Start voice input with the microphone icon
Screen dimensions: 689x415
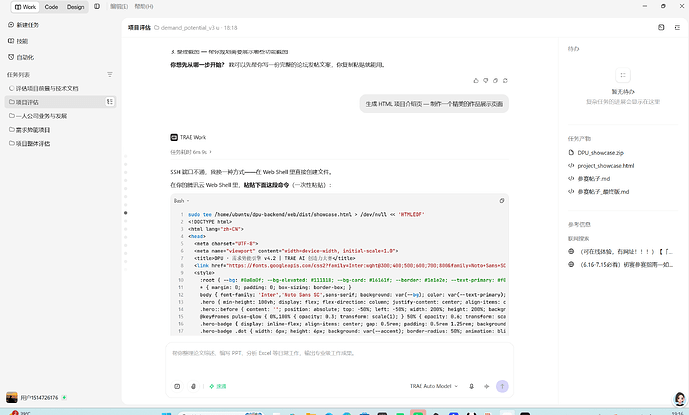(471, 386)
